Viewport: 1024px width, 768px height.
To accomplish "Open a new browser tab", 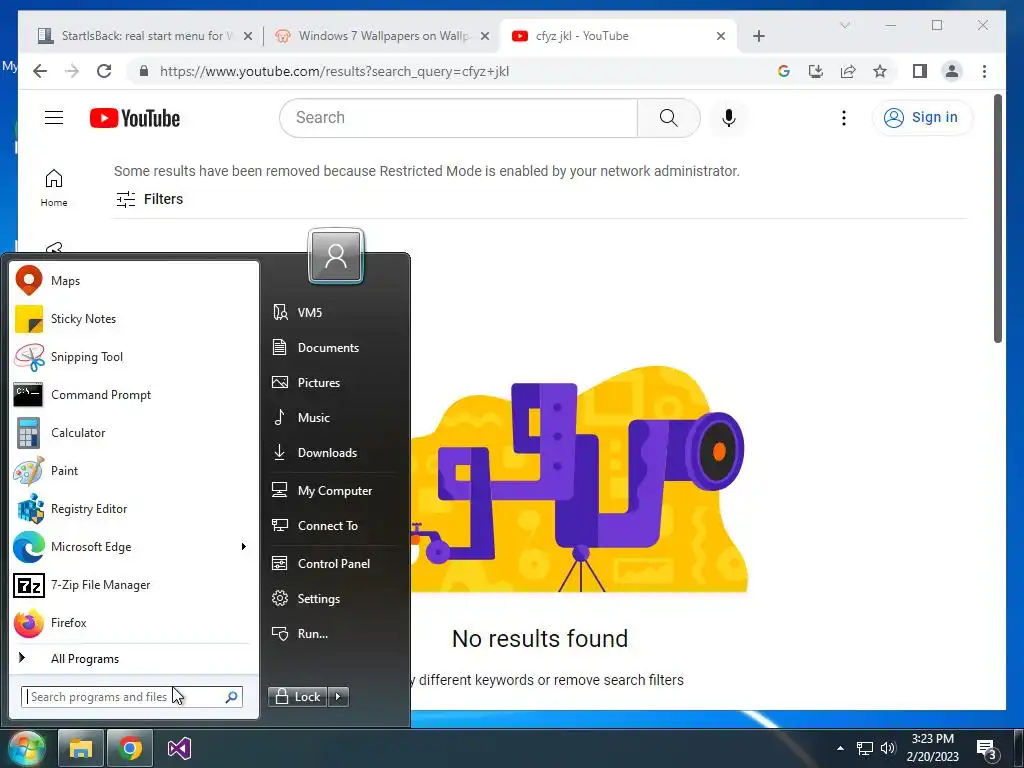I will (758, 36).
